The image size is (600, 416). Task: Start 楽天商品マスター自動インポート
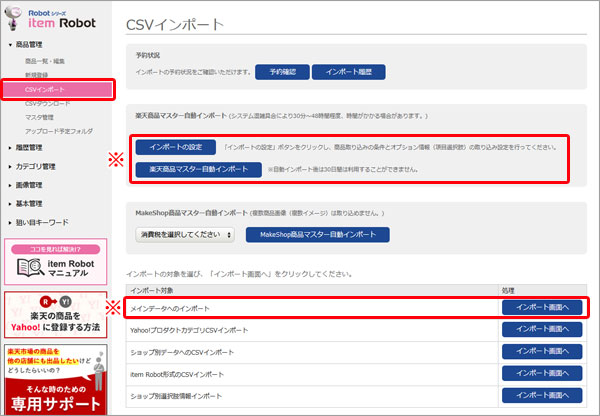[199, 169]
